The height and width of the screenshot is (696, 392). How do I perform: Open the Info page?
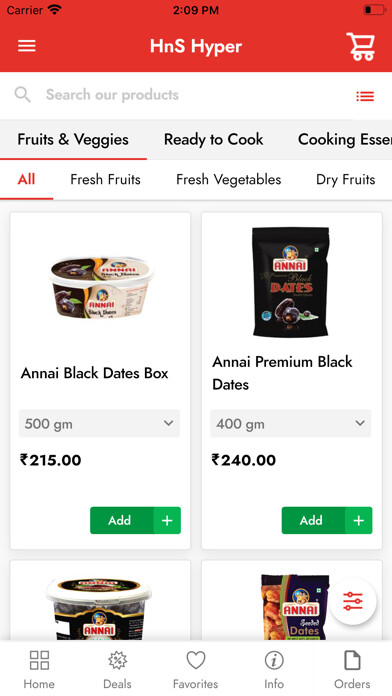pyautogui.click(x=274, y=669)
